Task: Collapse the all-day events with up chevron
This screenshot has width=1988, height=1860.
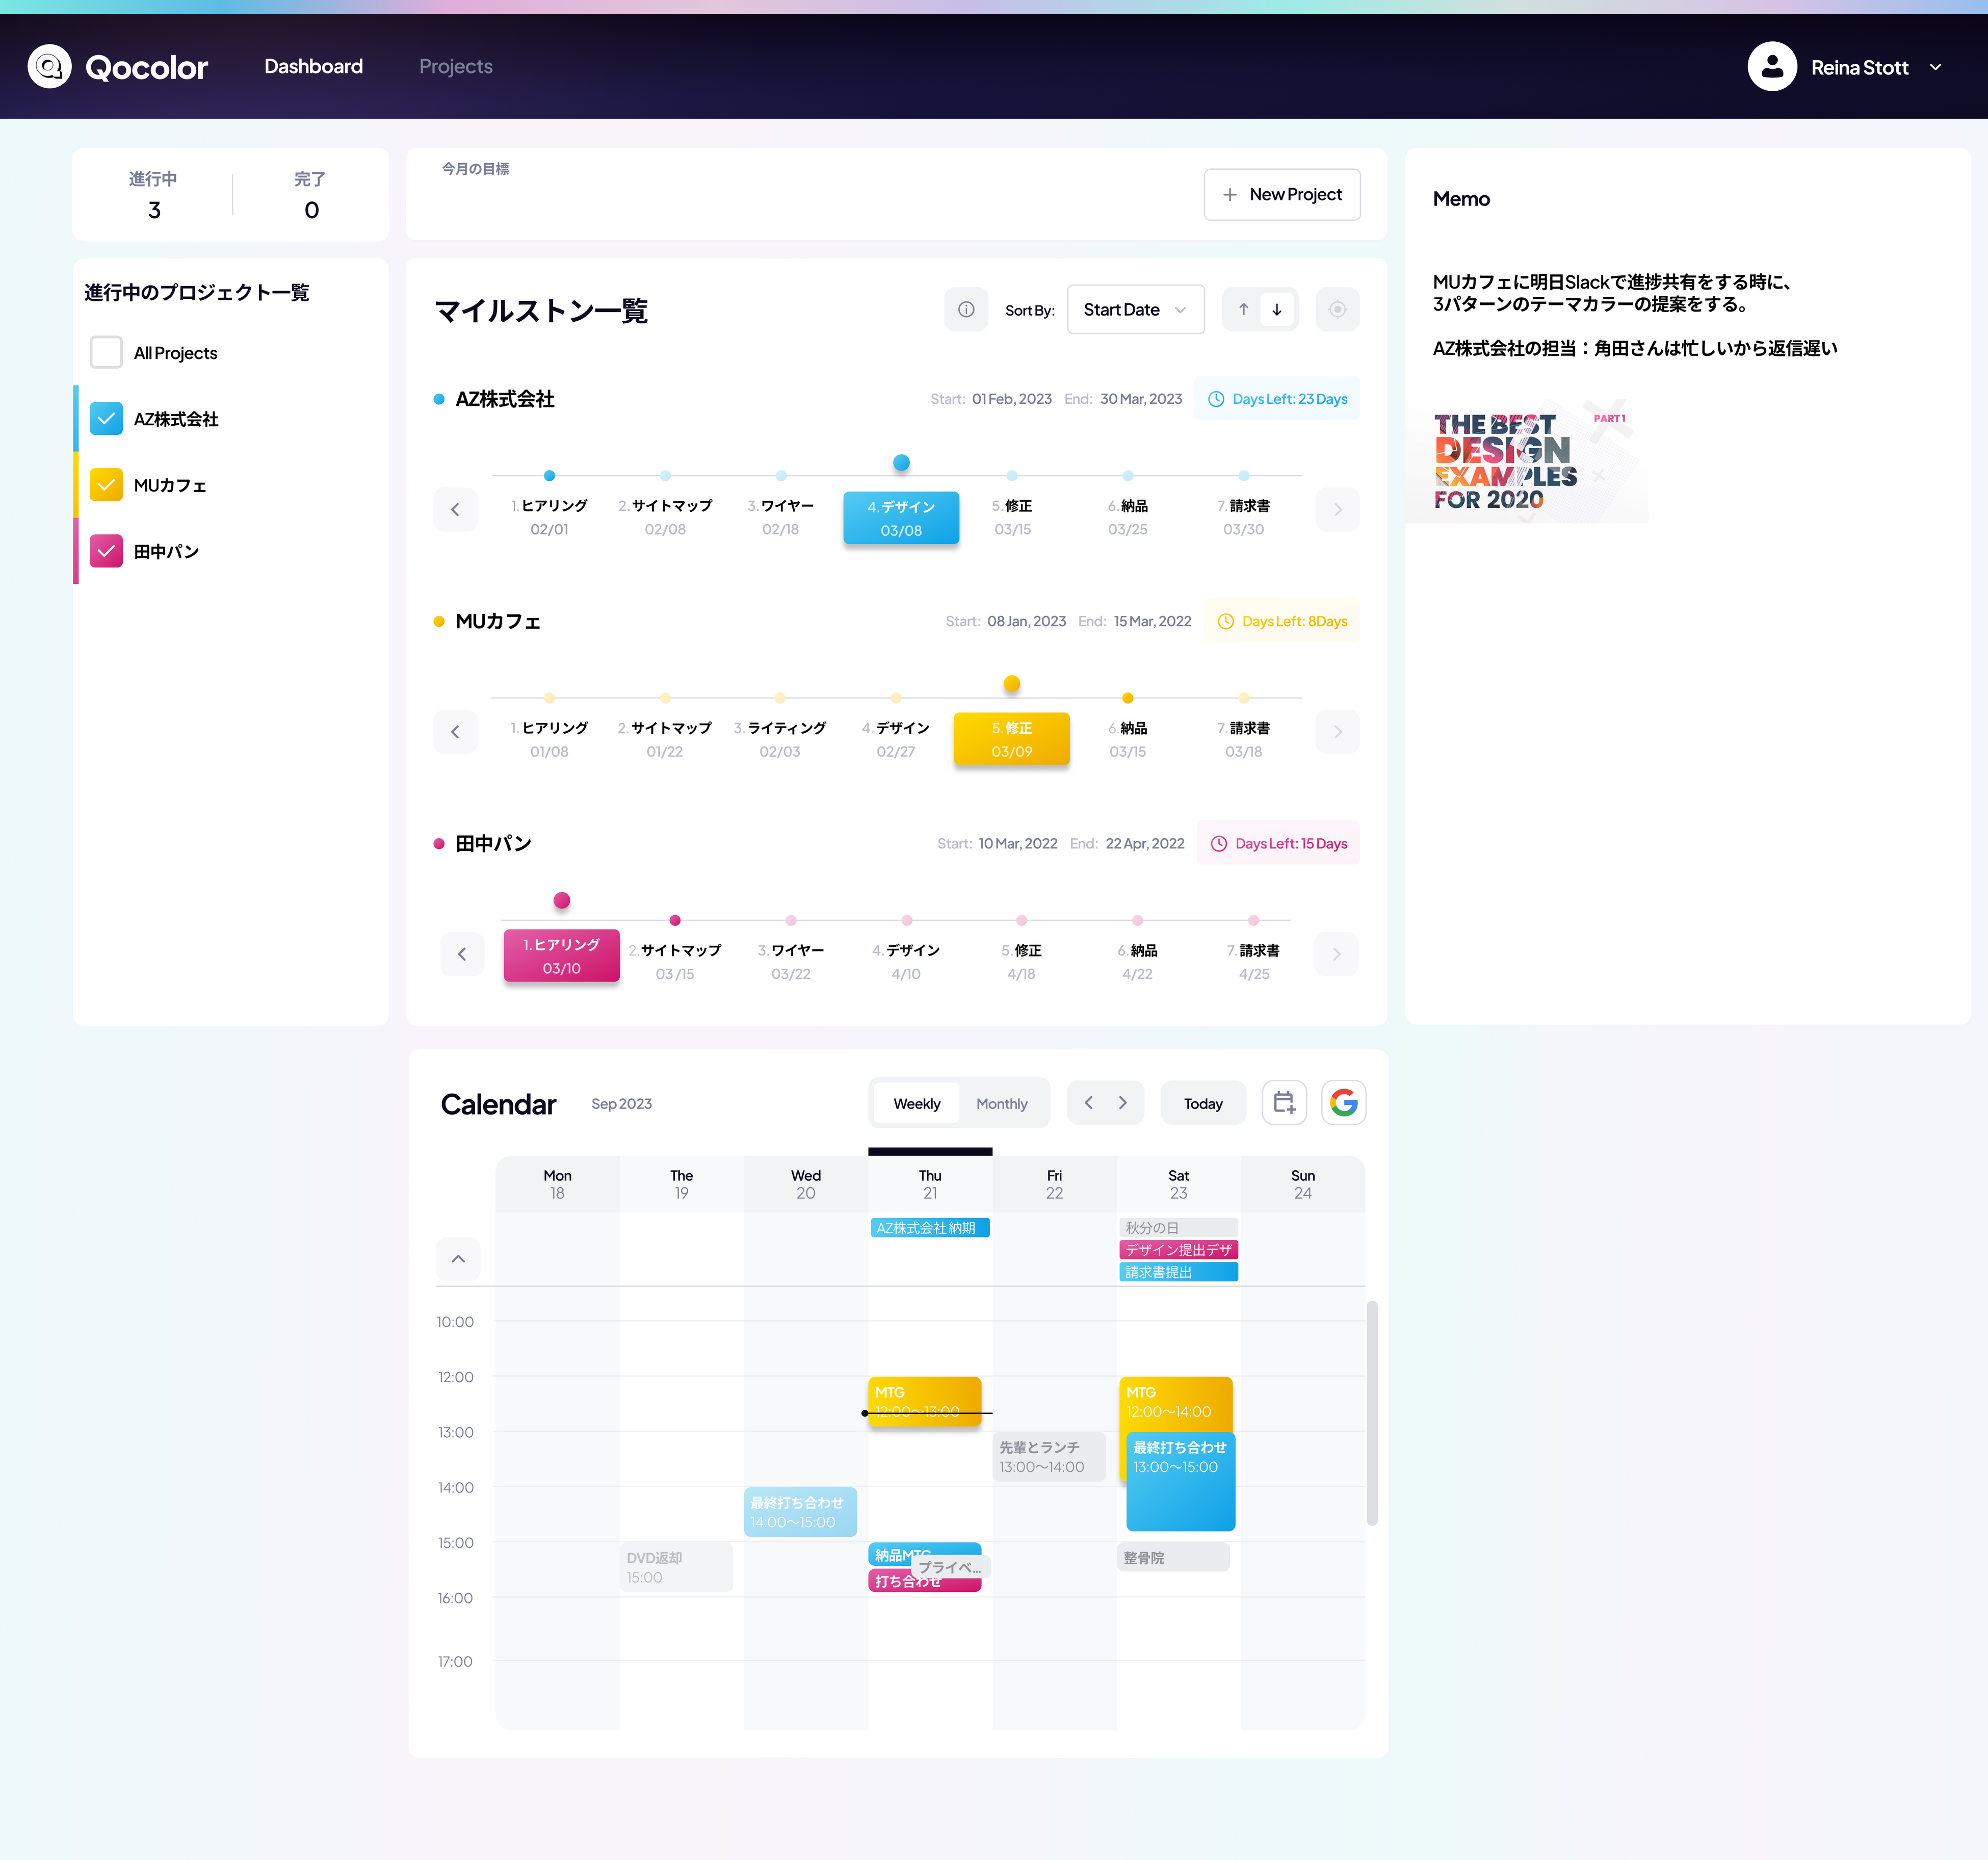Action: click(458, 1259)
